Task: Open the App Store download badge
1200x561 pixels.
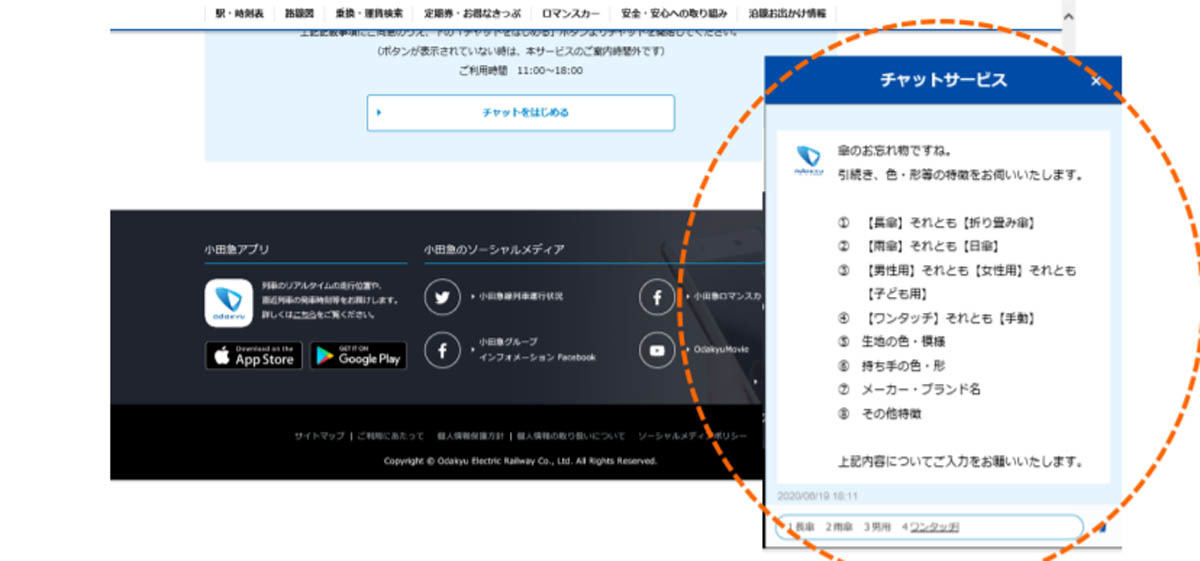Action: 253,356
